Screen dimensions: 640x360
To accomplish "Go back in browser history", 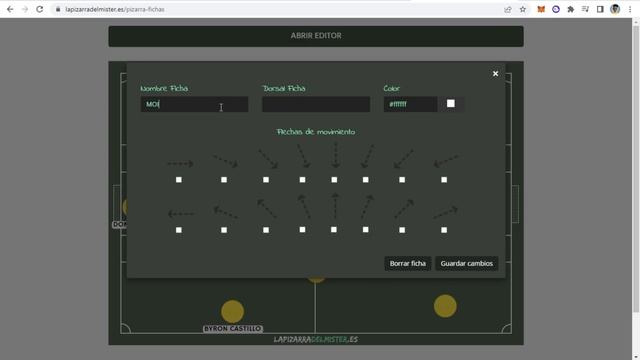I will [x=10, y=9].
